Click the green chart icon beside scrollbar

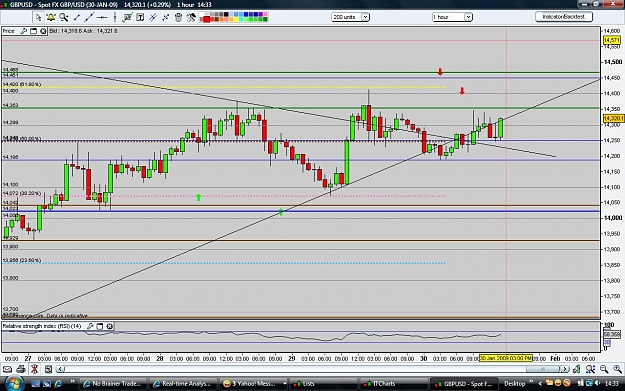point(576,369)
